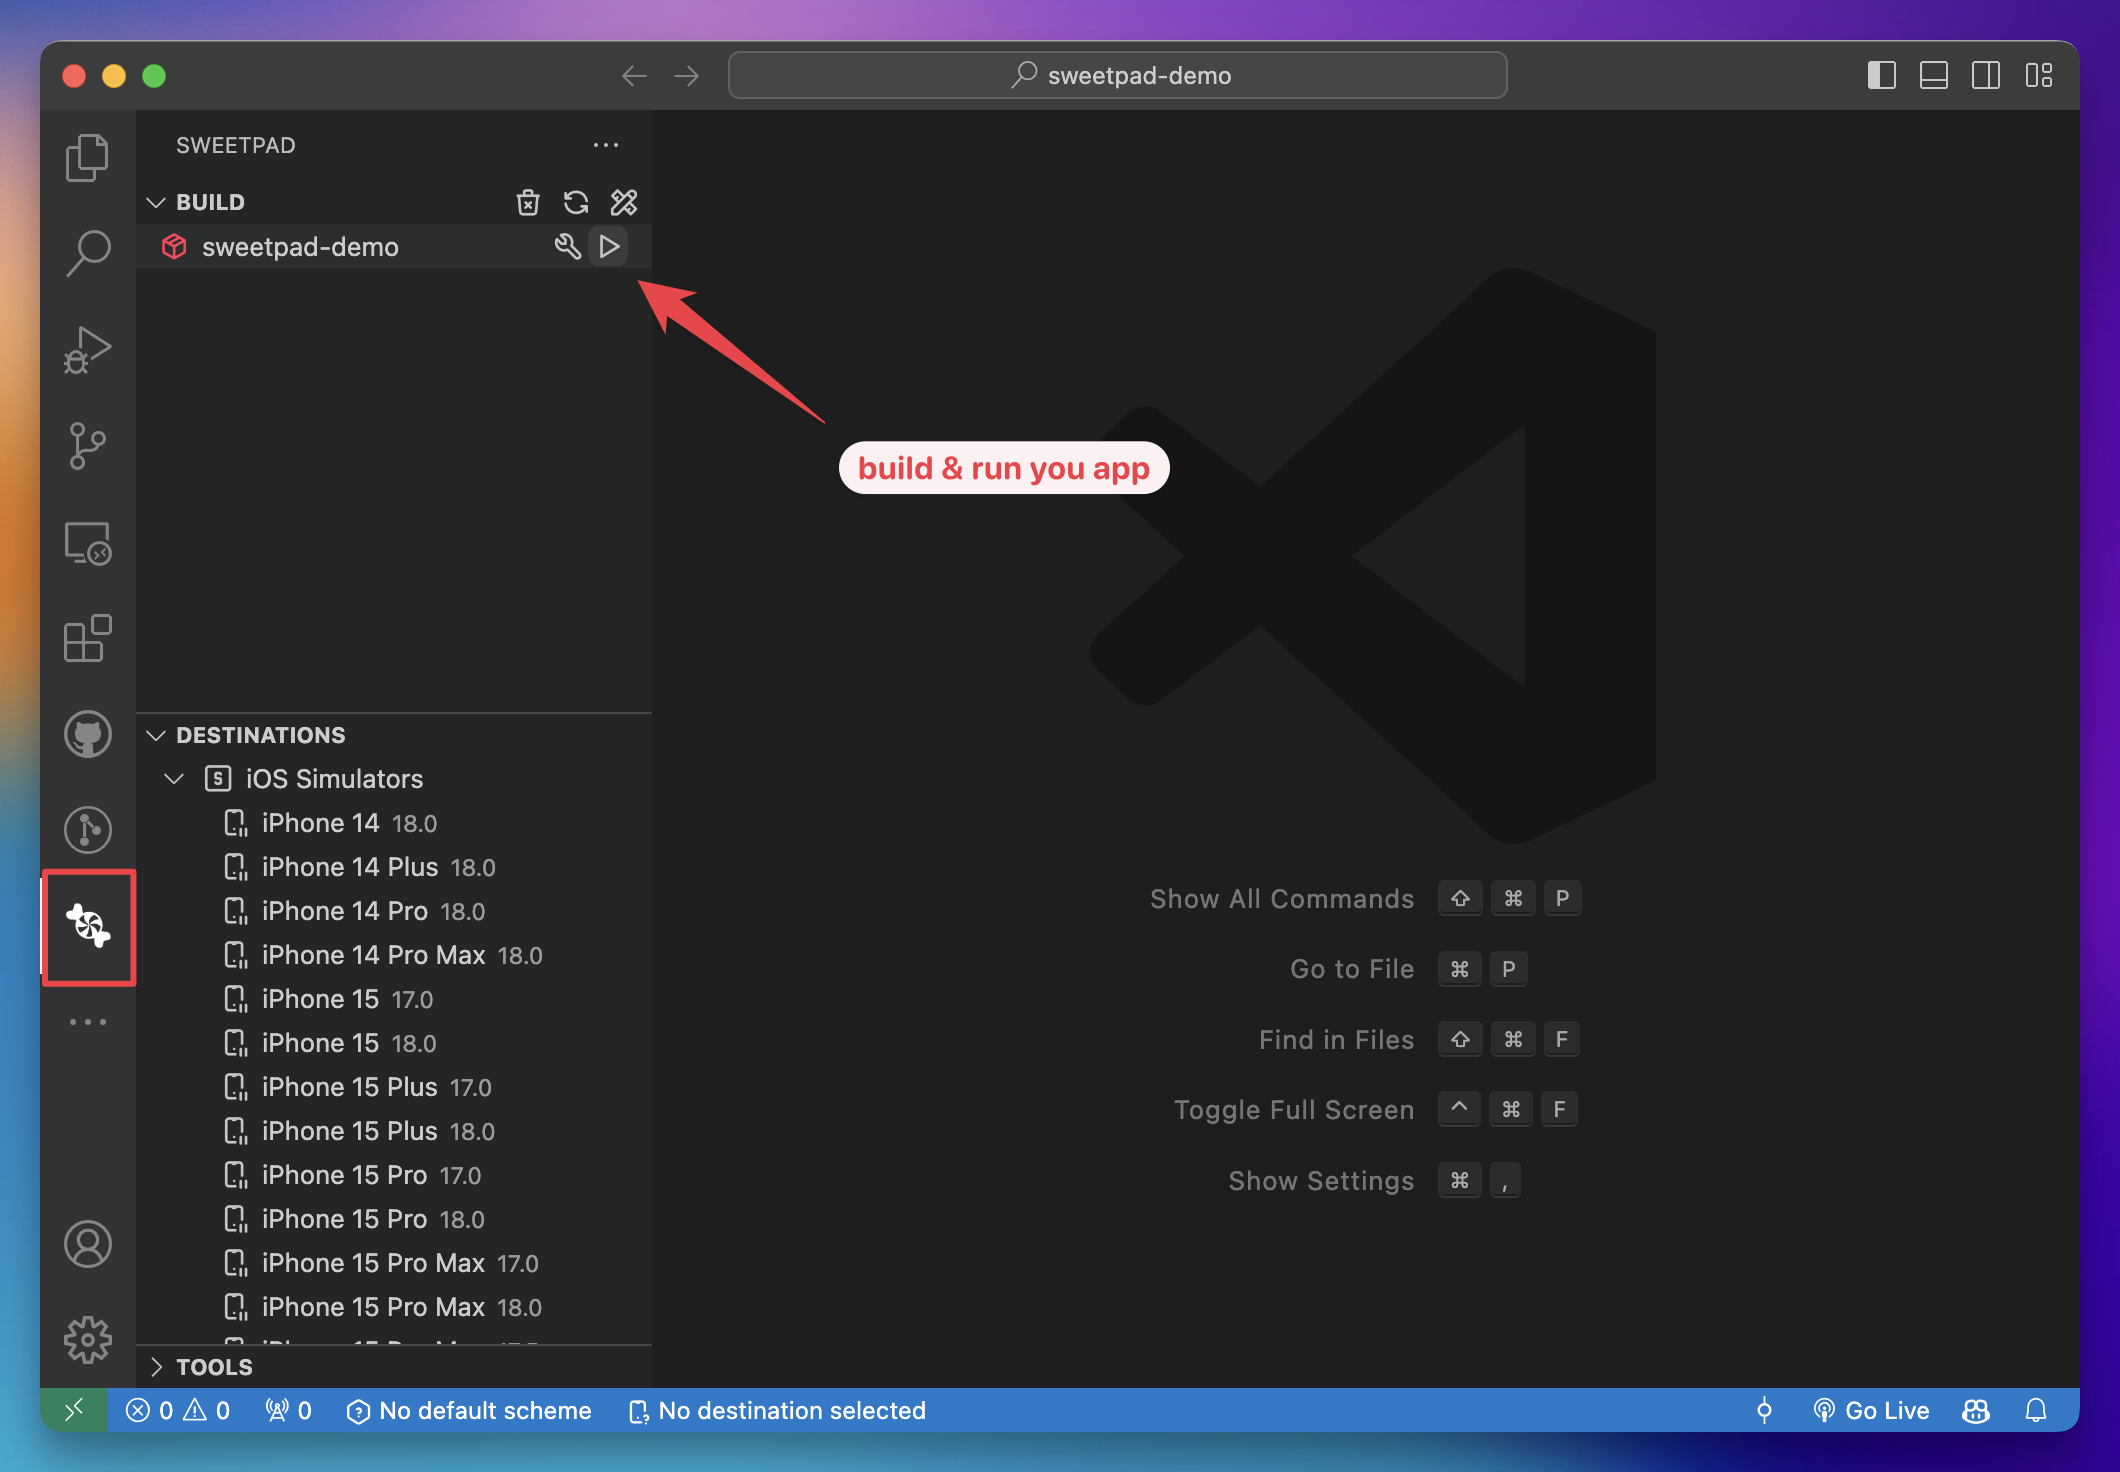Click the clean build icon
This screenshot has width=2120, height=1472.
pyautogui.click(x=527, y=201)
